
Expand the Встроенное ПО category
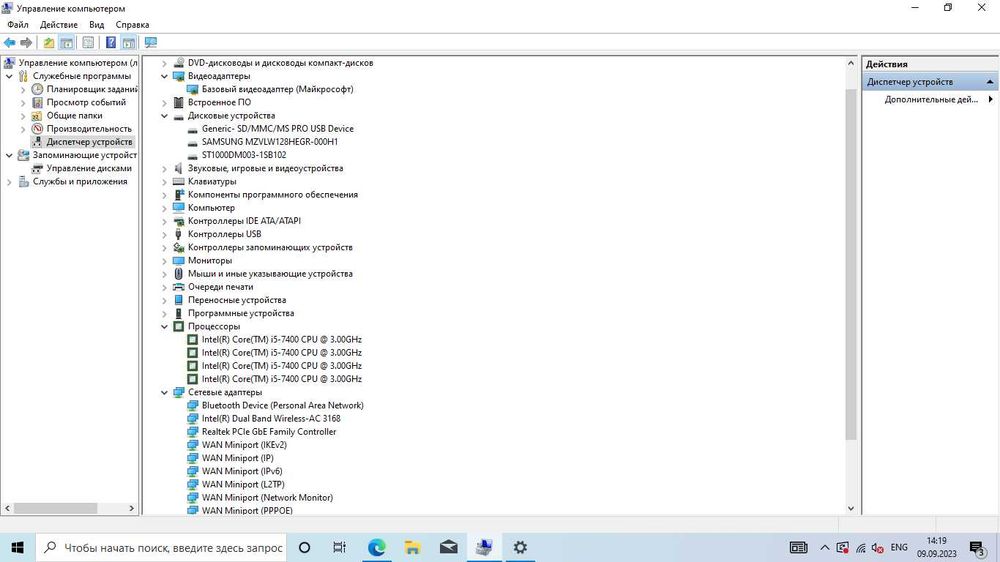pyautogui.click(x=165, y=103)
